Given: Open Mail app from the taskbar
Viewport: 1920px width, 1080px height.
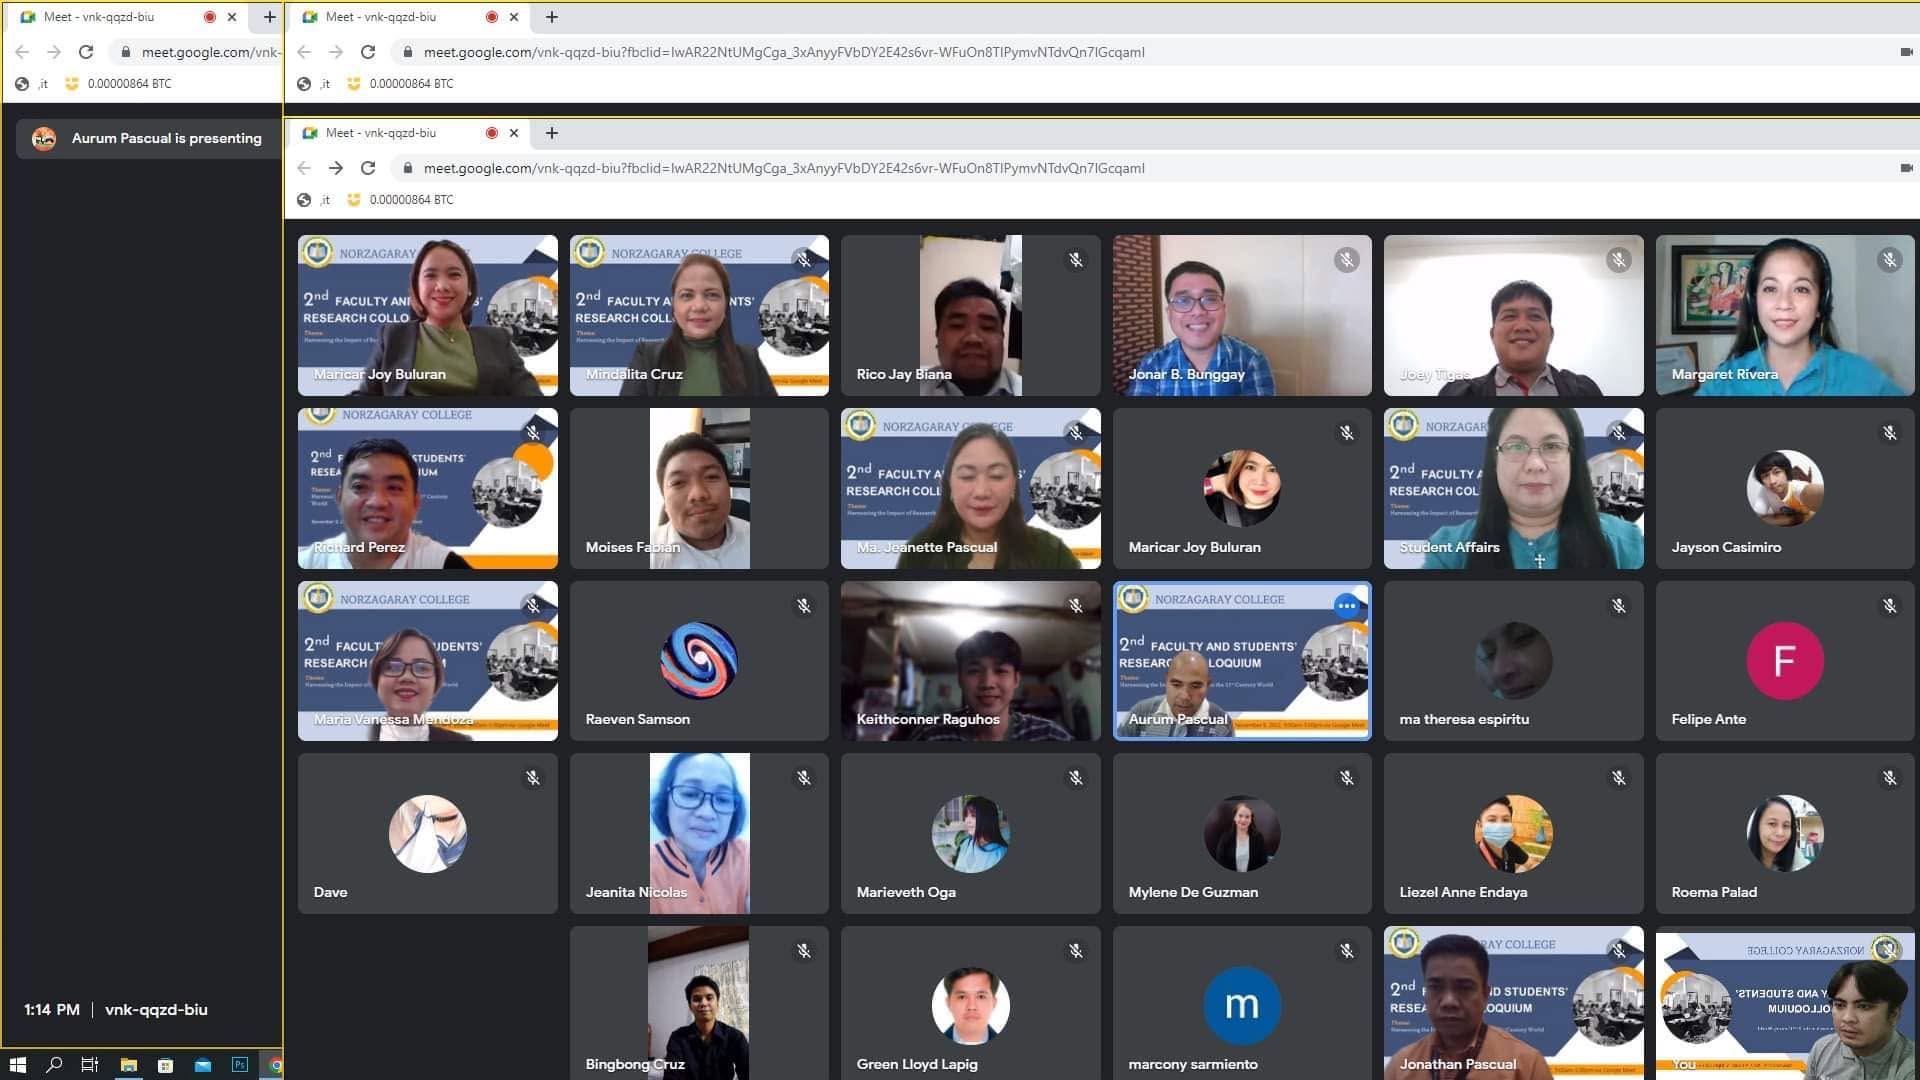Looking at the screenshot, I should 202,1065.
